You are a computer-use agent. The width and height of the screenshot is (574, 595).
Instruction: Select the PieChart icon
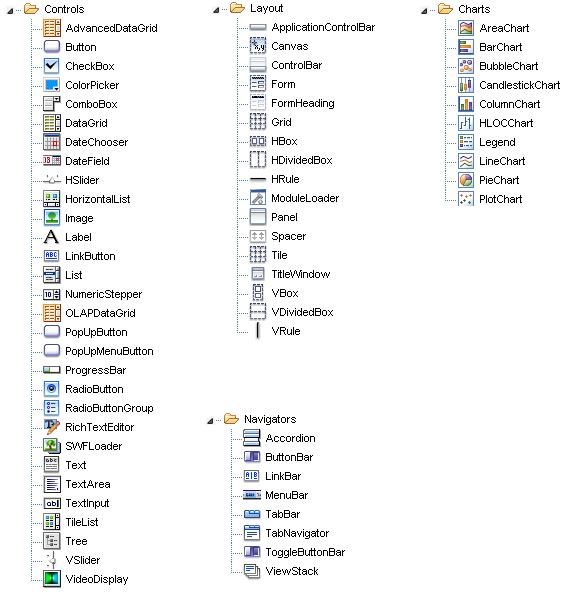pyautogui.click(x=465, y=180)
